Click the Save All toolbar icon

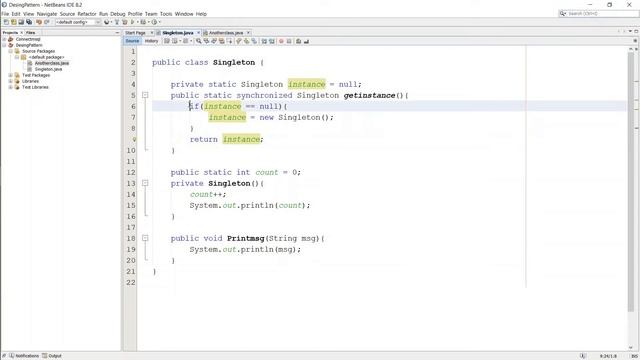point(29,22)
